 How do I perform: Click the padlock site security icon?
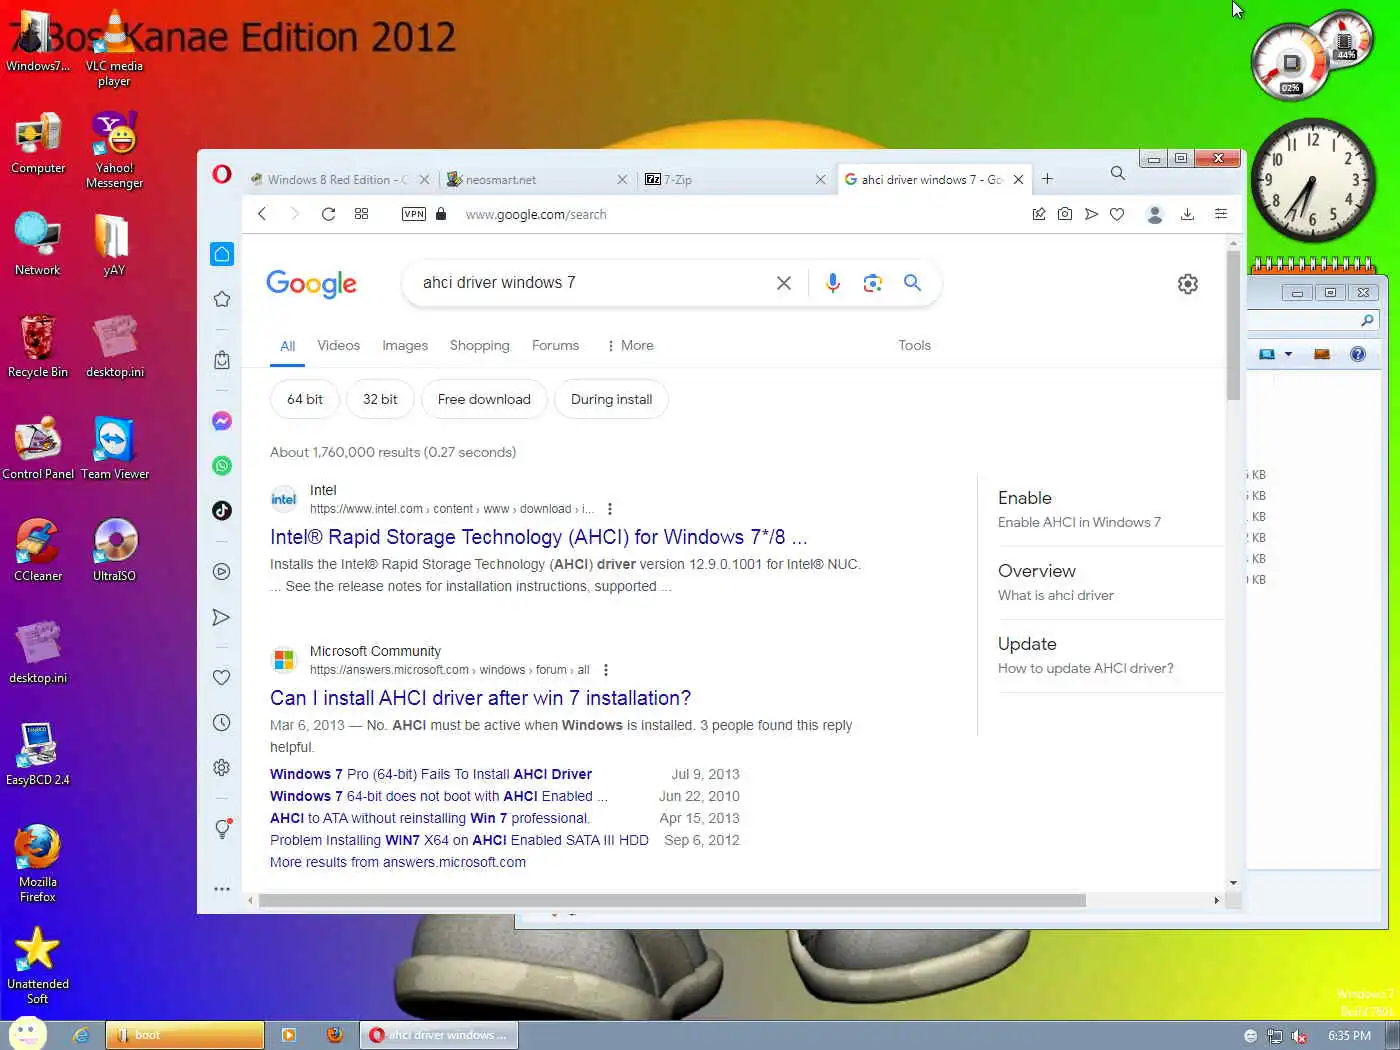click(441, 214)
